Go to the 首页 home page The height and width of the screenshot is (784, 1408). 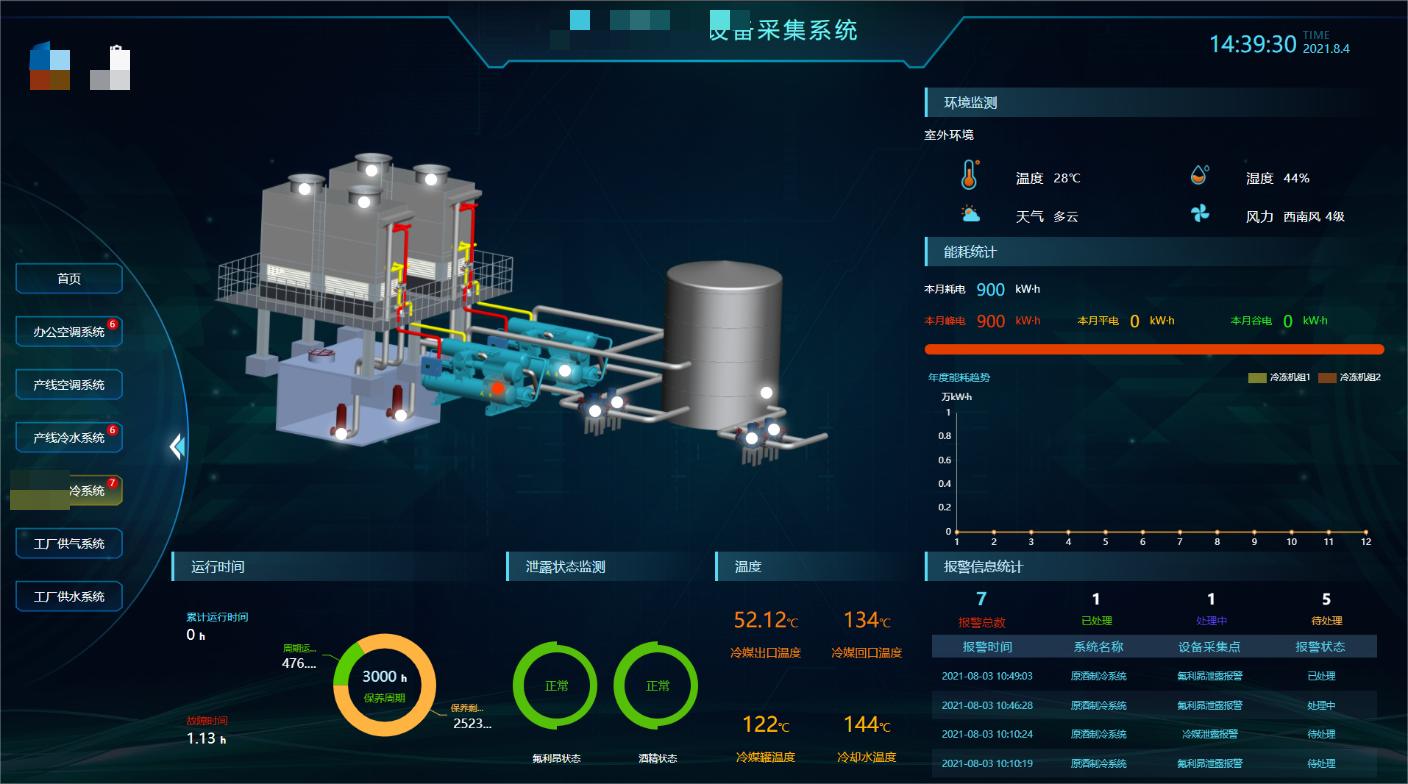point(69,279)
